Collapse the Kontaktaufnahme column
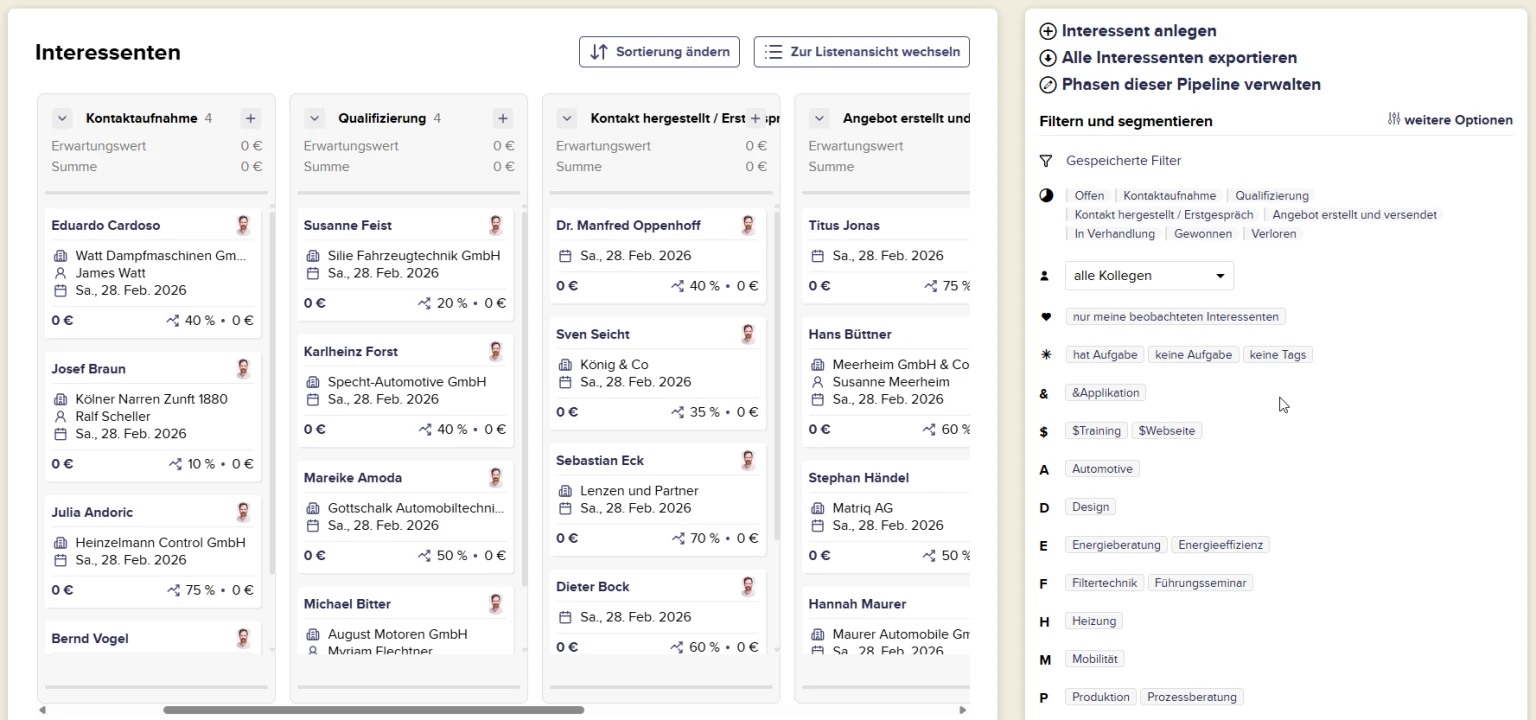The image size is (1536, 720). [62, 119]
